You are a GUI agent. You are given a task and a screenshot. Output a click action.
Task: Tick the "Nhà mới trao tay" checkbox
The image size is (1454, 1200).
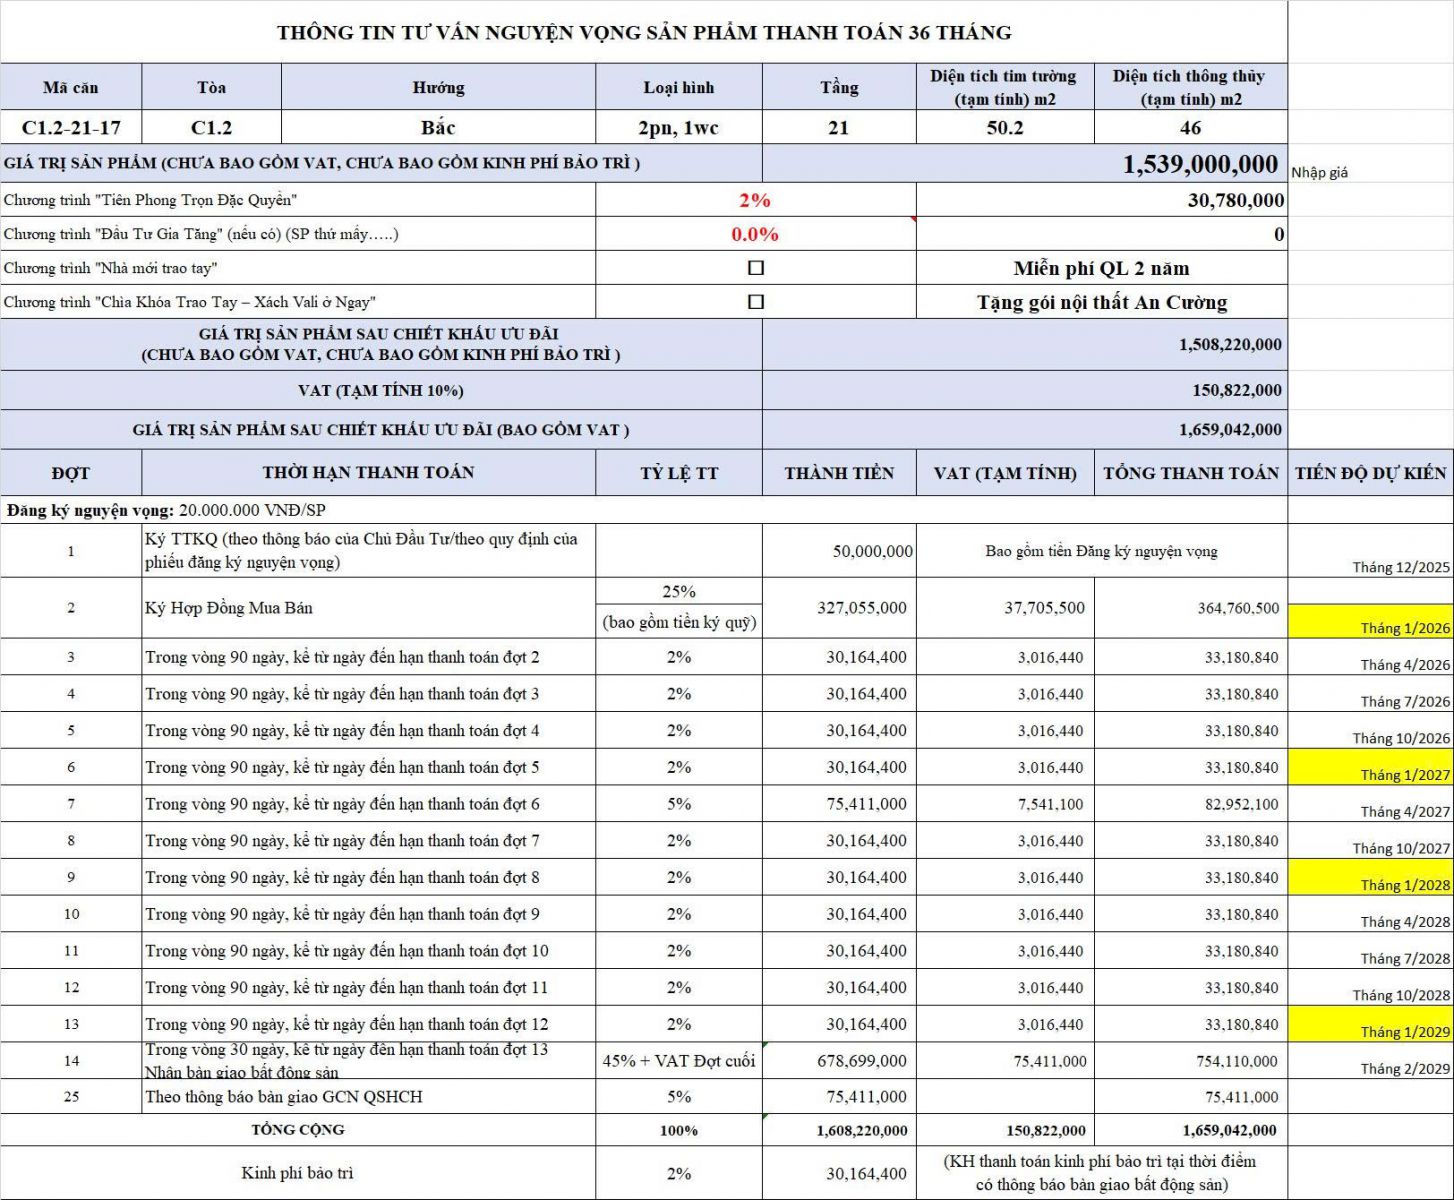(x=756, y=268)
